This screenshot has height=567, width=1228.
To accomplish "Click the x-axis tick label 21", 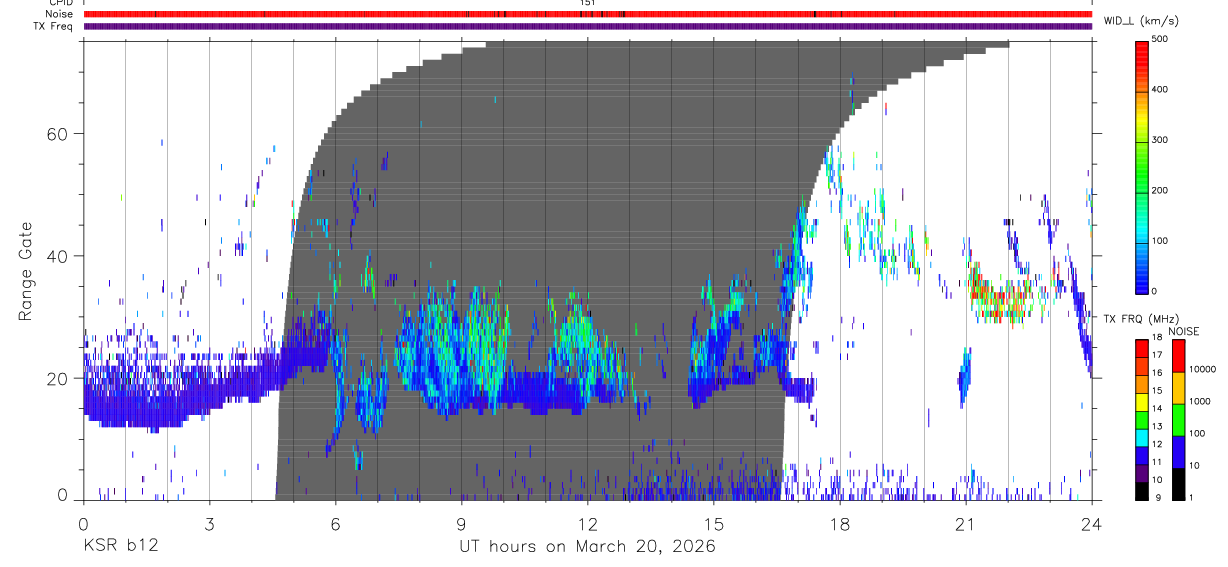I will coord(965,523).
